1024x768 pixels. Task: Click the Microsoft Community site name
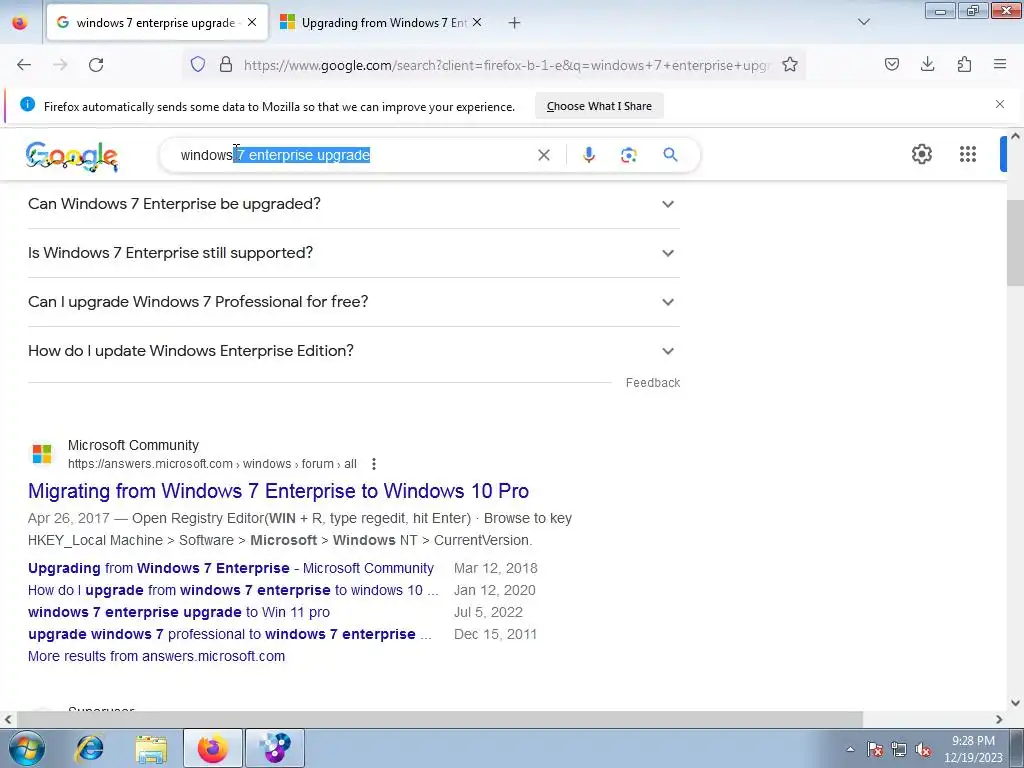(x=133, y=445)
